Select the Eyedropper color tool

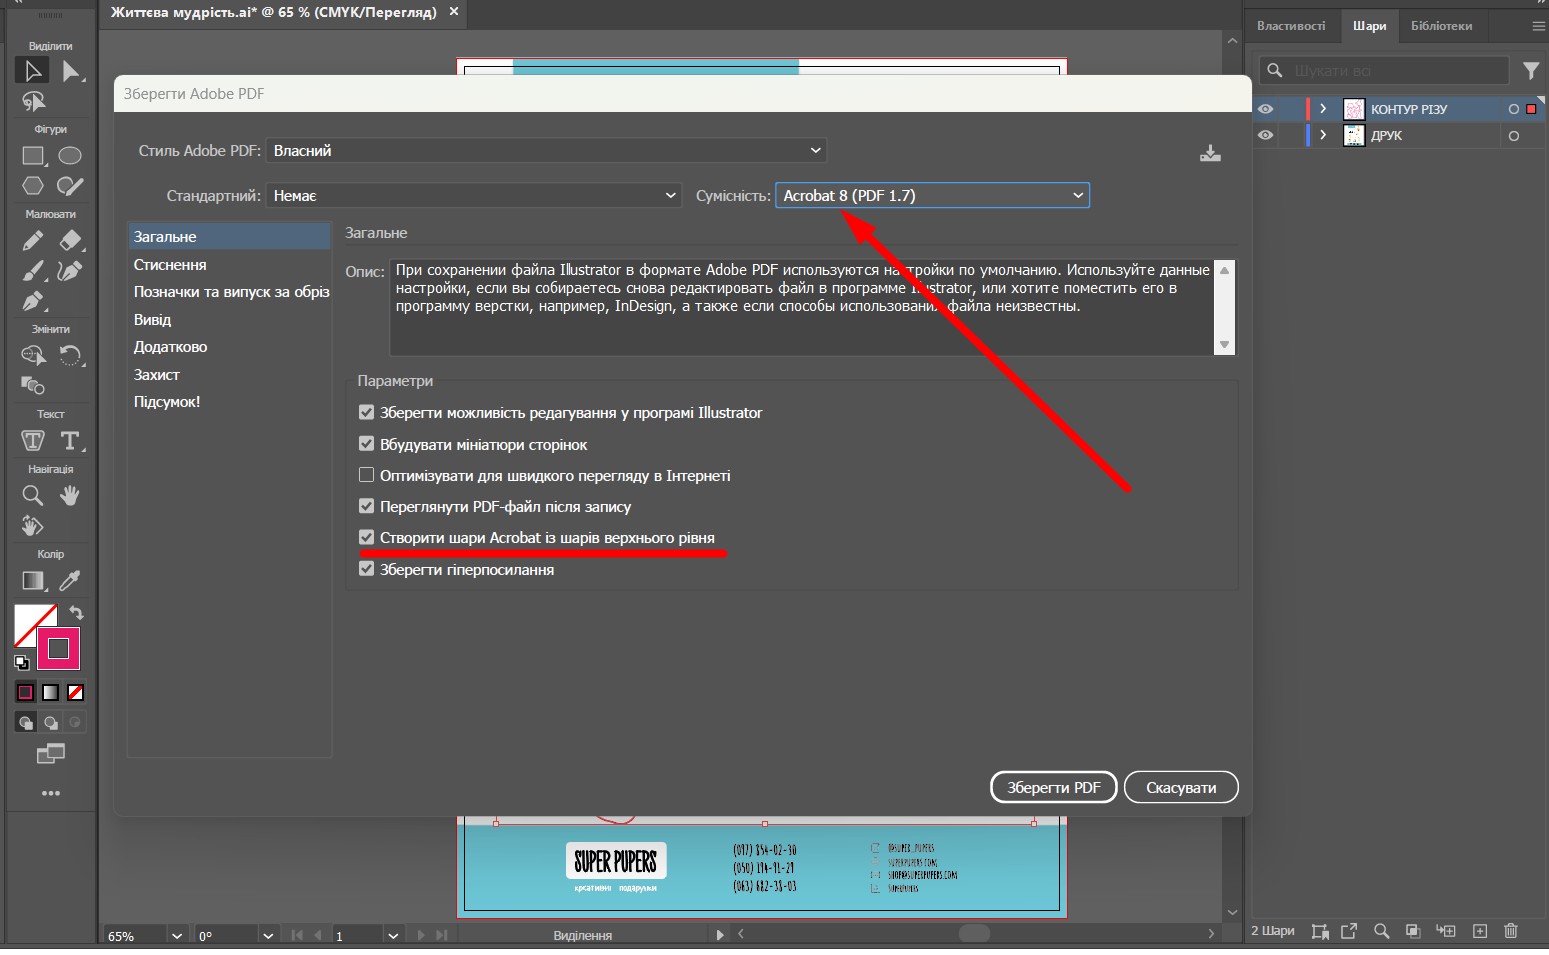(x=69, y=581)
